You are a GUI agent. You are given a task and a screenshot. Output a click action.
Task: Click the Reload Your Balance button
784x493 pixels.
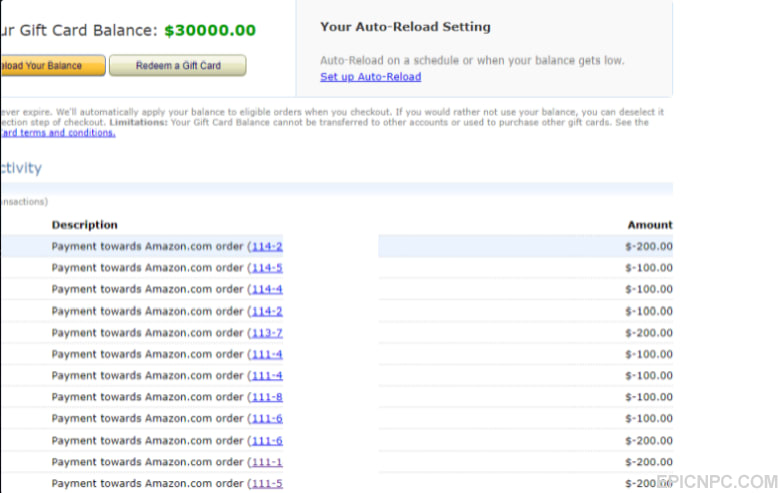coord(52,66)
